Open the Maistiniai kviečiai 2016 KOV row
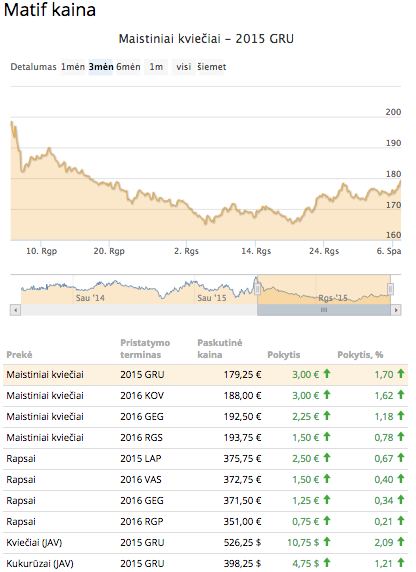 205,396
